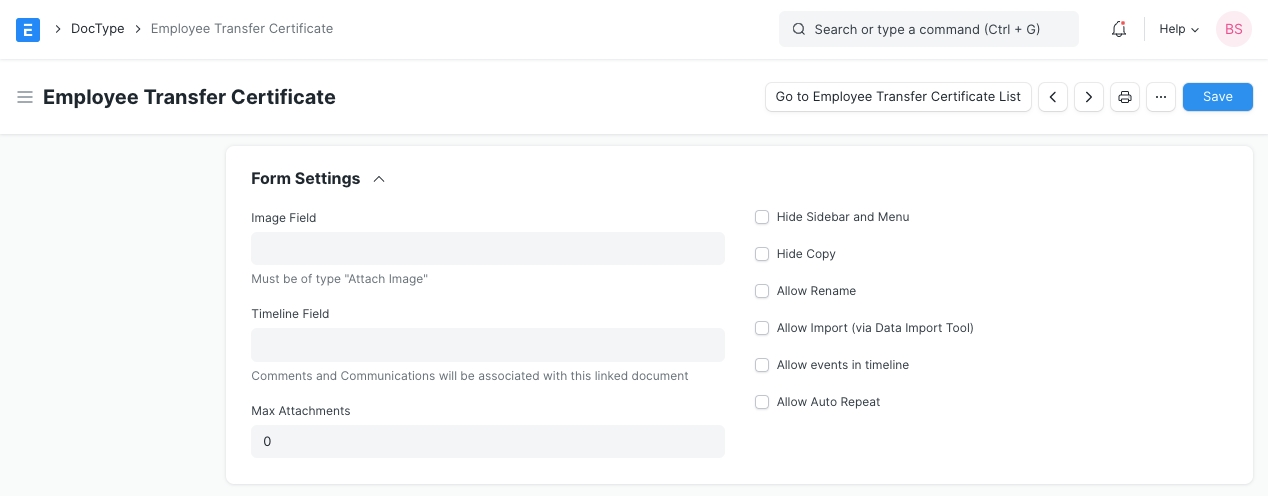Screen dimensions: 1268x496
Task: Check the Allow Rename option
Action: coord(762,291)
